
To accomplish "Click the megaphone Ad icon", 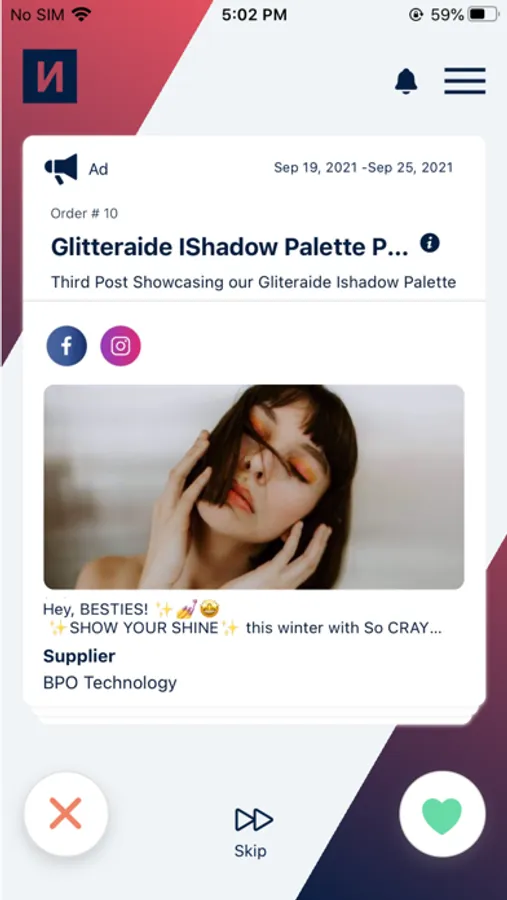I will pos(61,168).
